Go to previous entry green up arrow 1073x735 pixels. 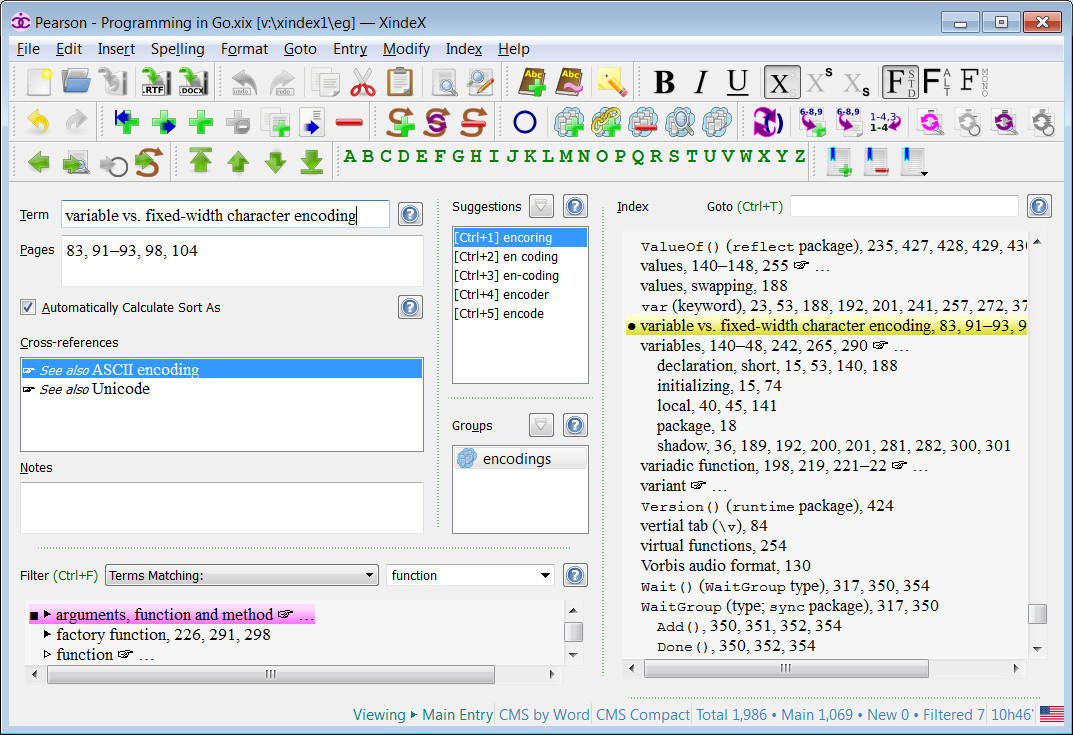pos(238,162)
